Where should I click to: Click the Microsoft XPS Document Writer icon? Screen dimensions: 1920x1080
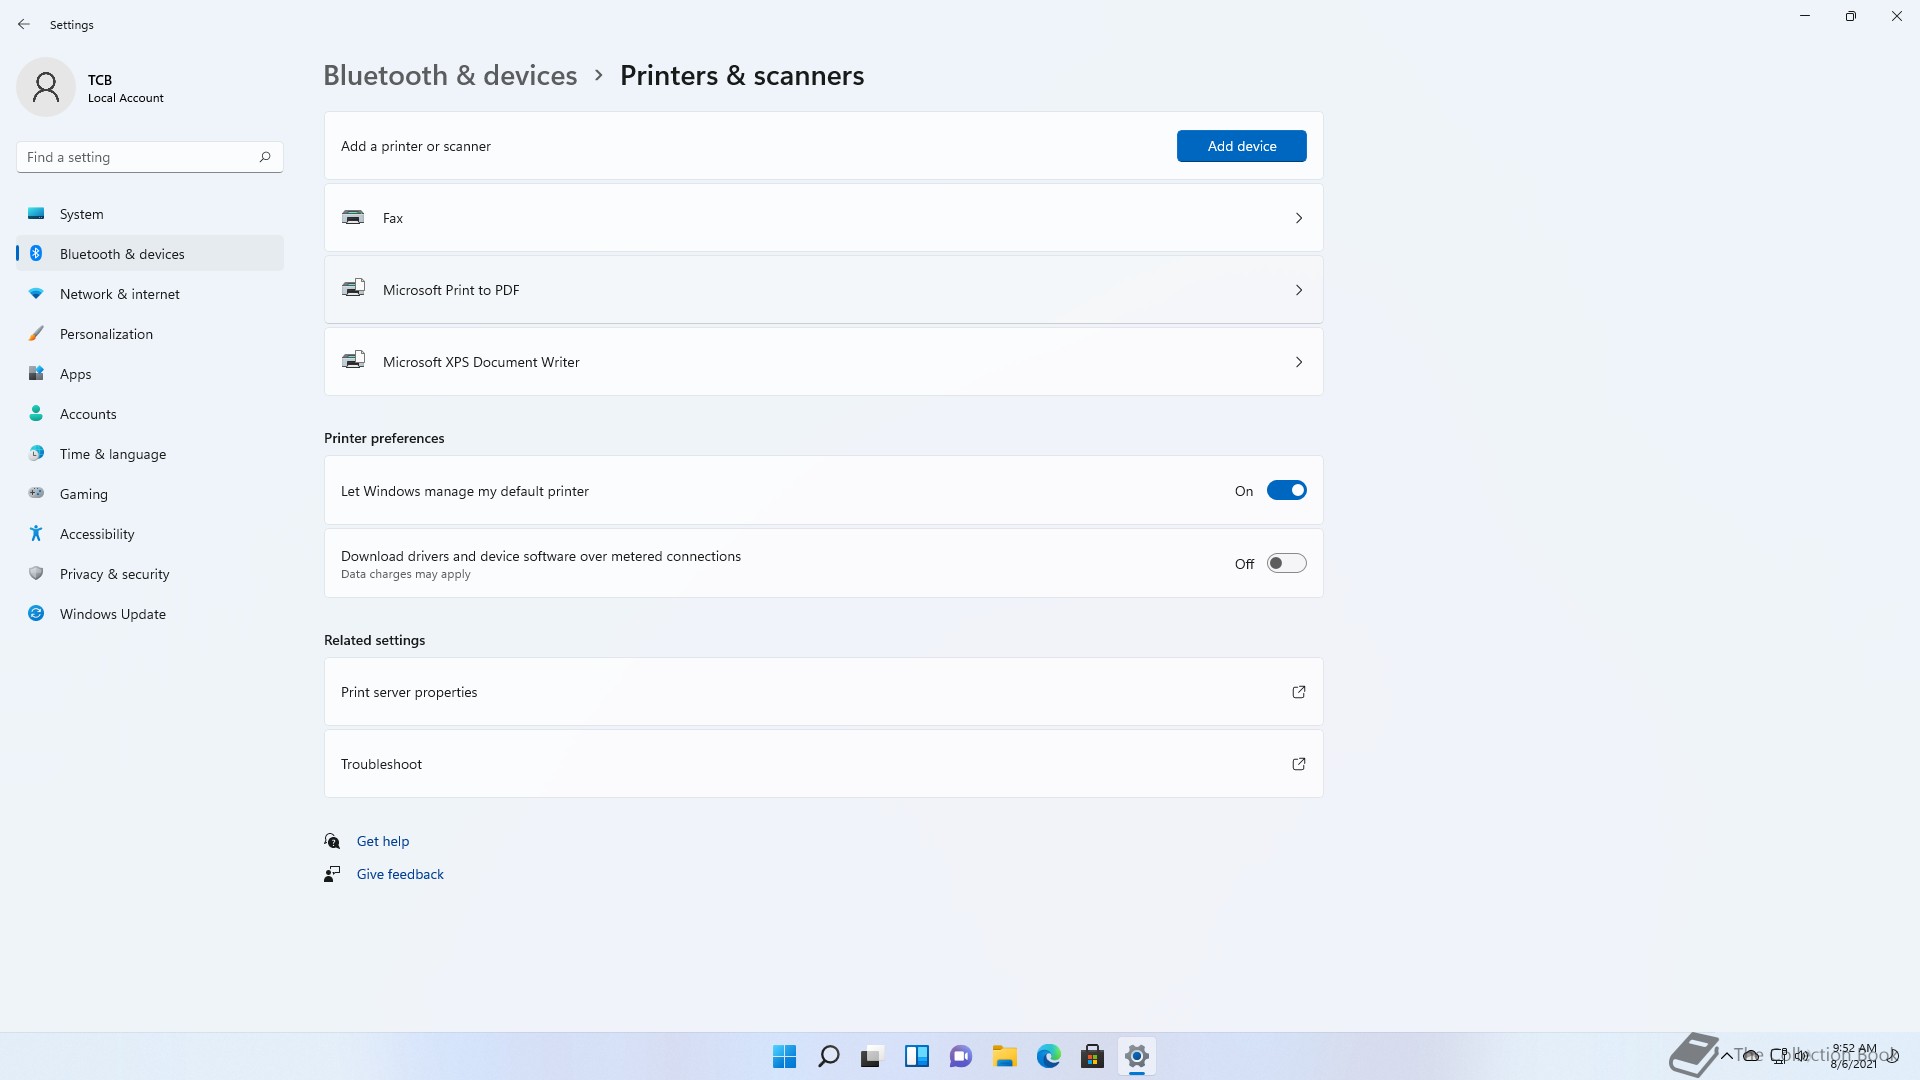(353, 361)
